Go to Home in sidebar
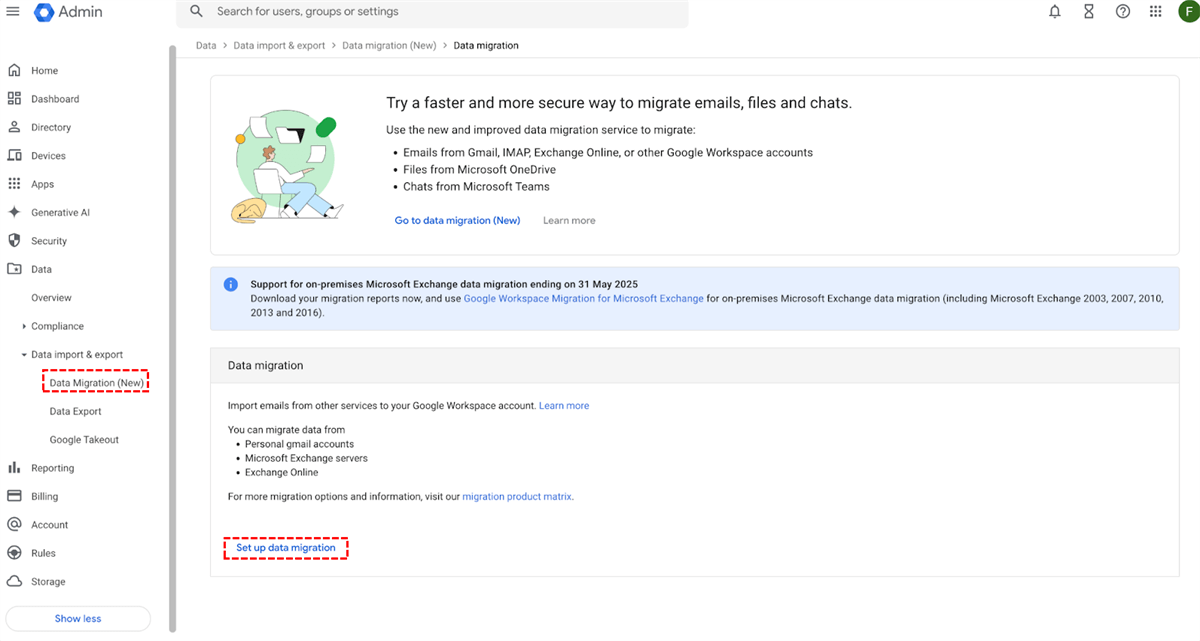1200x641 pixels. (44, 71)
